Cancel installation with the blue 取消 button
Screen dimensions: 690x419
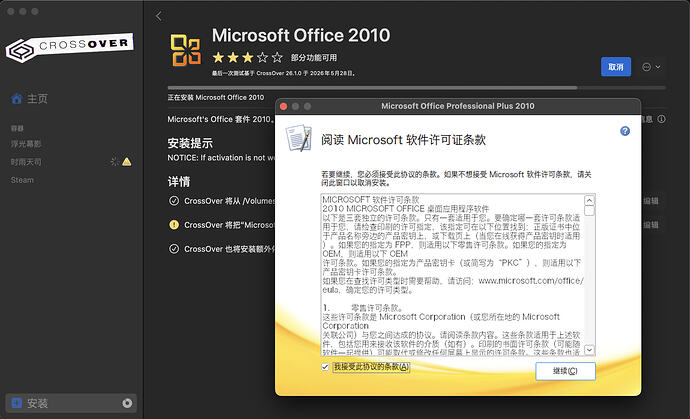[x=616, y=67]
